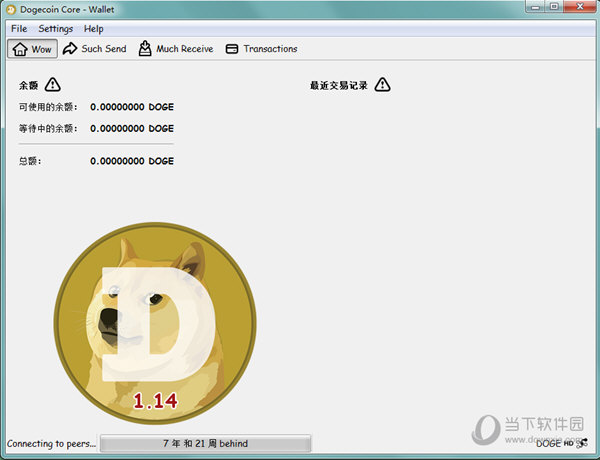Screen dimensions: 600x460
Task: Click the DOGE unit selector in status bar
Action: point(548,443)
